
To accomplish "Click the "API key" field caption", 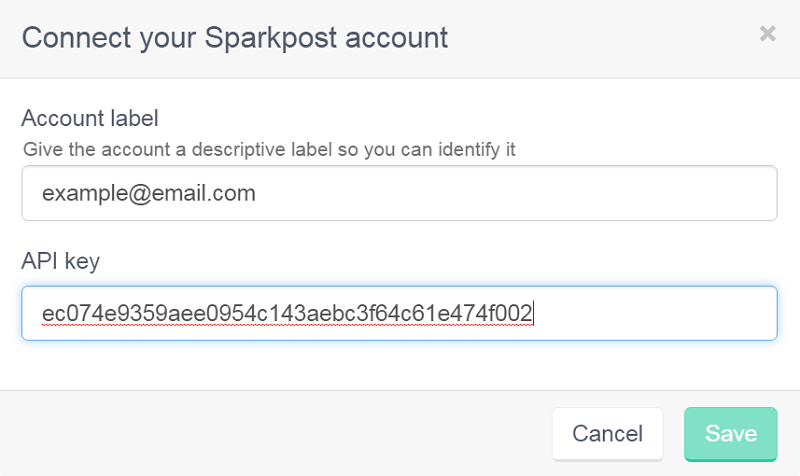I will tap(60, 261).
